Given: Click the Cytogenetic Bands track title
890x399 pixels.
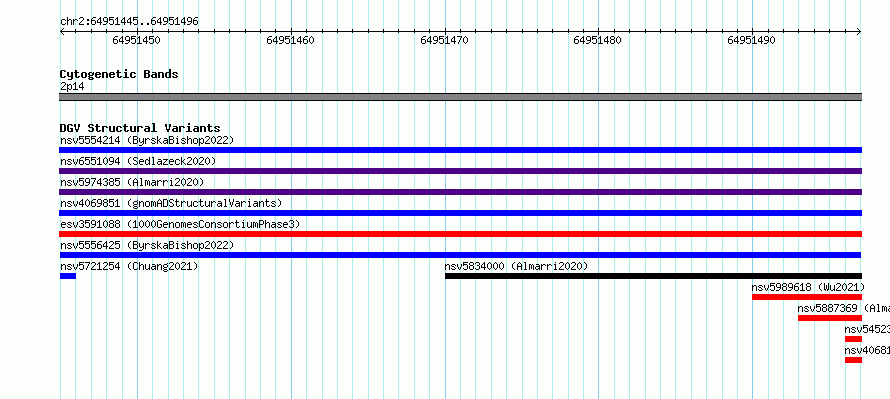Looking at the screenshot, I should pyautogui.click(x=119, y=74).
